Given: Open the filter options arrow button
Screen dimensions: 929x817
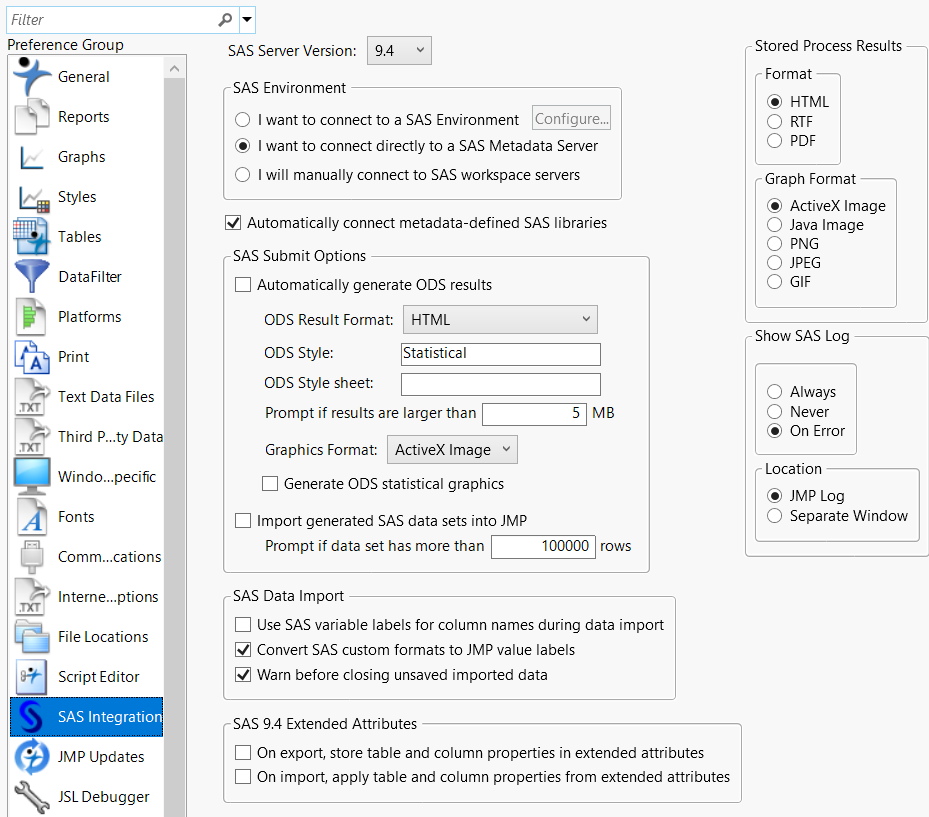Looking at the screenshot, I should [247, 19].
